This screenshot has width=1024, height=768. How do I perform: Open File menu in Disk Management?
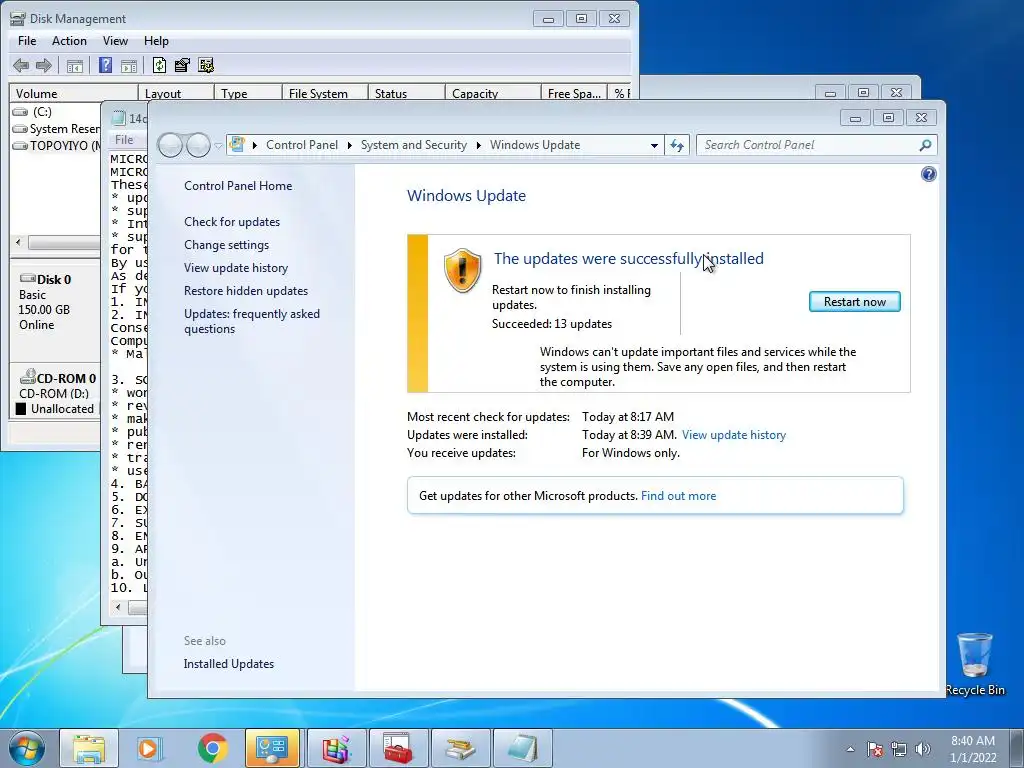pyautogui.click(x=27, y=40)
